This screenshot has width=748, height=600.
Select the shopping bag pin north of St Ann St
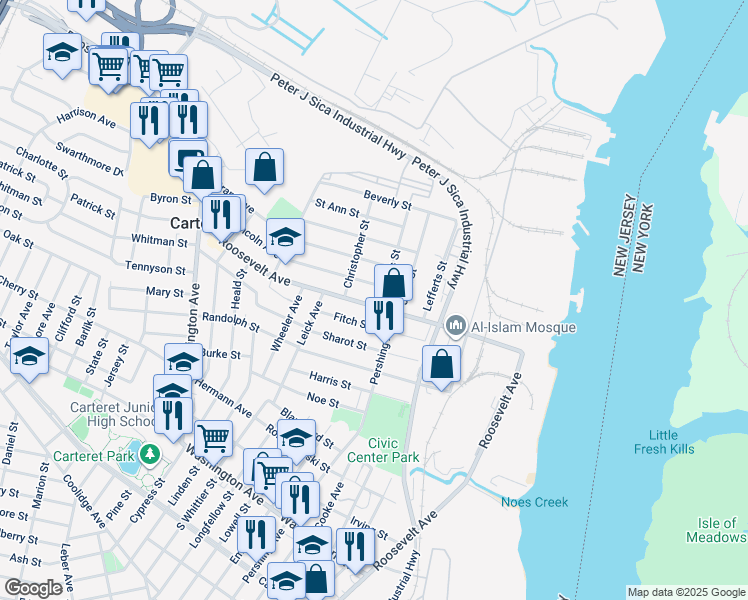click(264, 169)
